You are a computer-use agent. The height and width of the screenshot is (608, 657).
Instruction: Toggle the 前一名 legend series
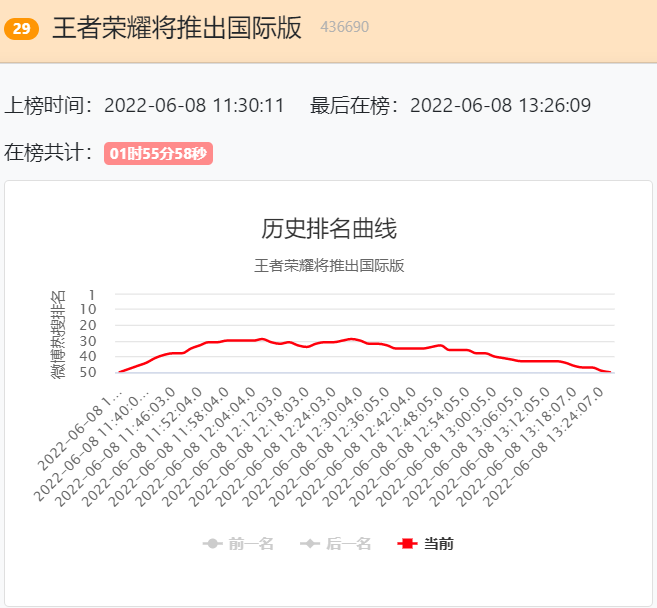pyautogui.click(x=238, y=544)
